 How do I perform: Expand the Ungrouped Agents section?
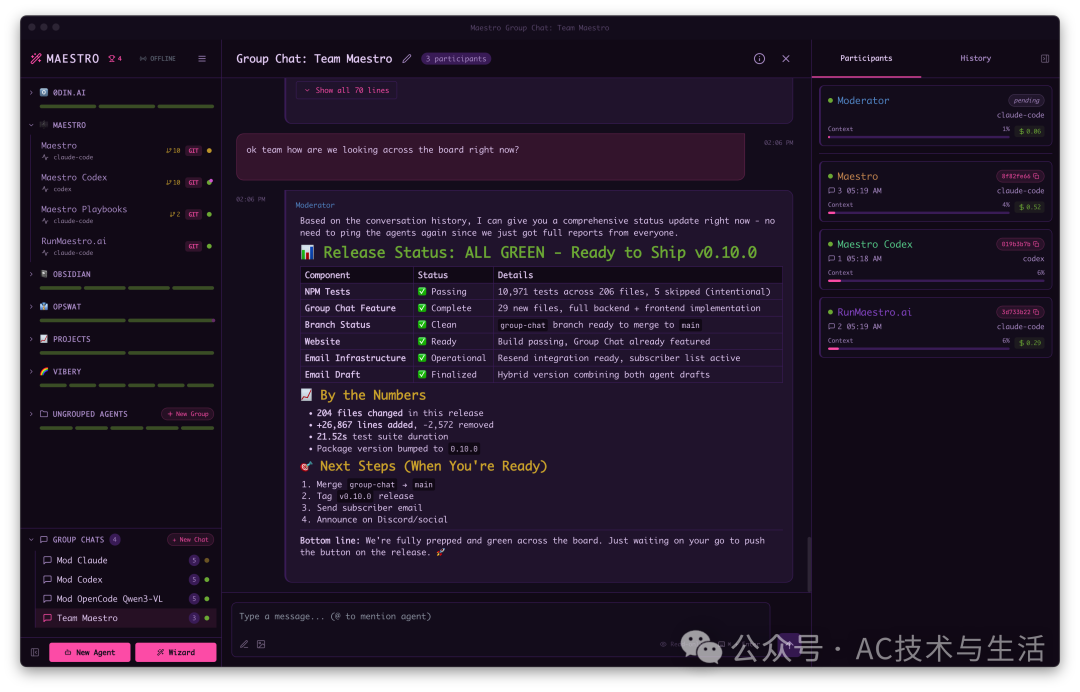31,414
